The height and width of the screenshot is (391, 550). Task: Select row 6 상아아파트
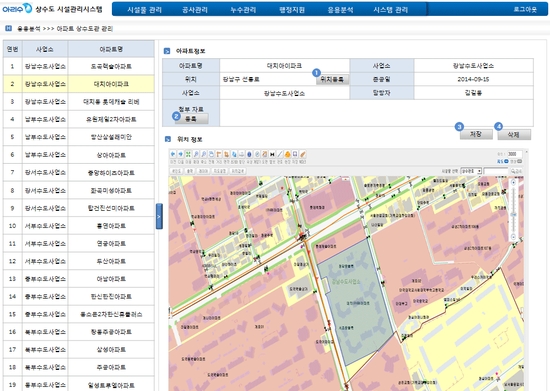[79, 155]
